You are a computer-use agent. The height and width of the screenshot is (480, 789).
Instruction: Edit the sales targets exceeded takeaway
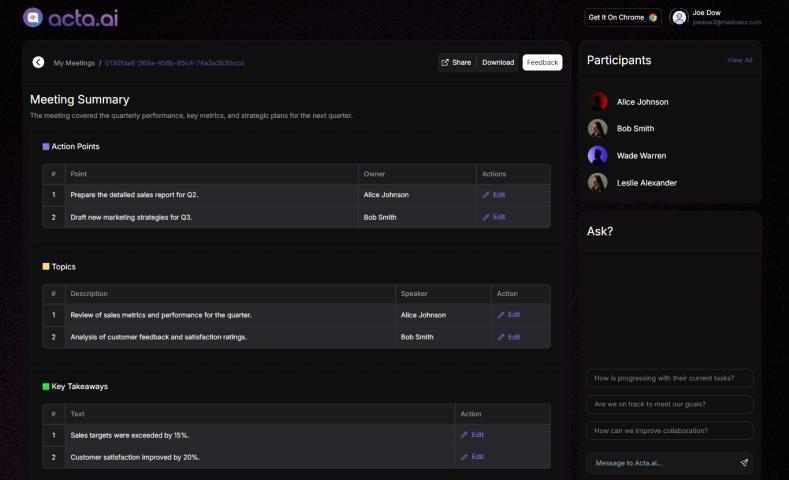(x=472, y=435)
